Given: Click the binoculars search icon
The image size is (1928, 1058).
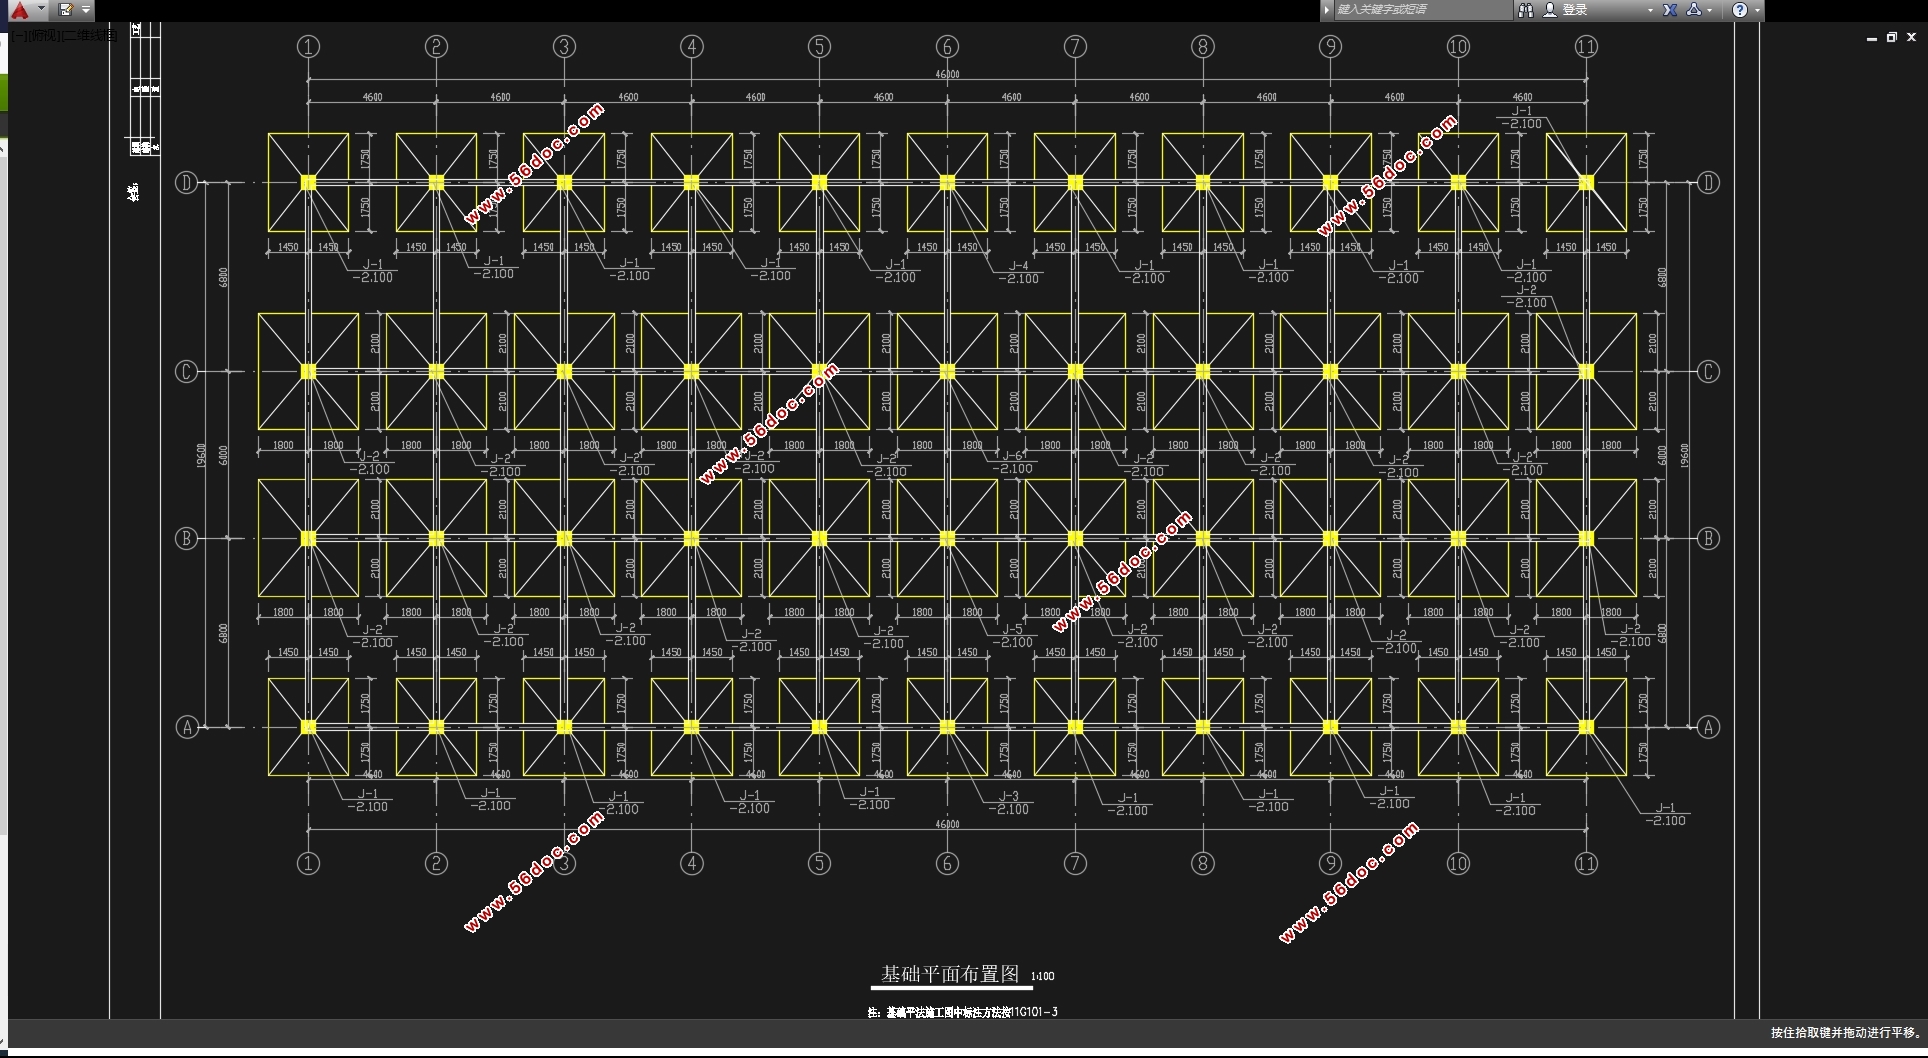Looking at the screenshot, I should (x=1525, y=10).
